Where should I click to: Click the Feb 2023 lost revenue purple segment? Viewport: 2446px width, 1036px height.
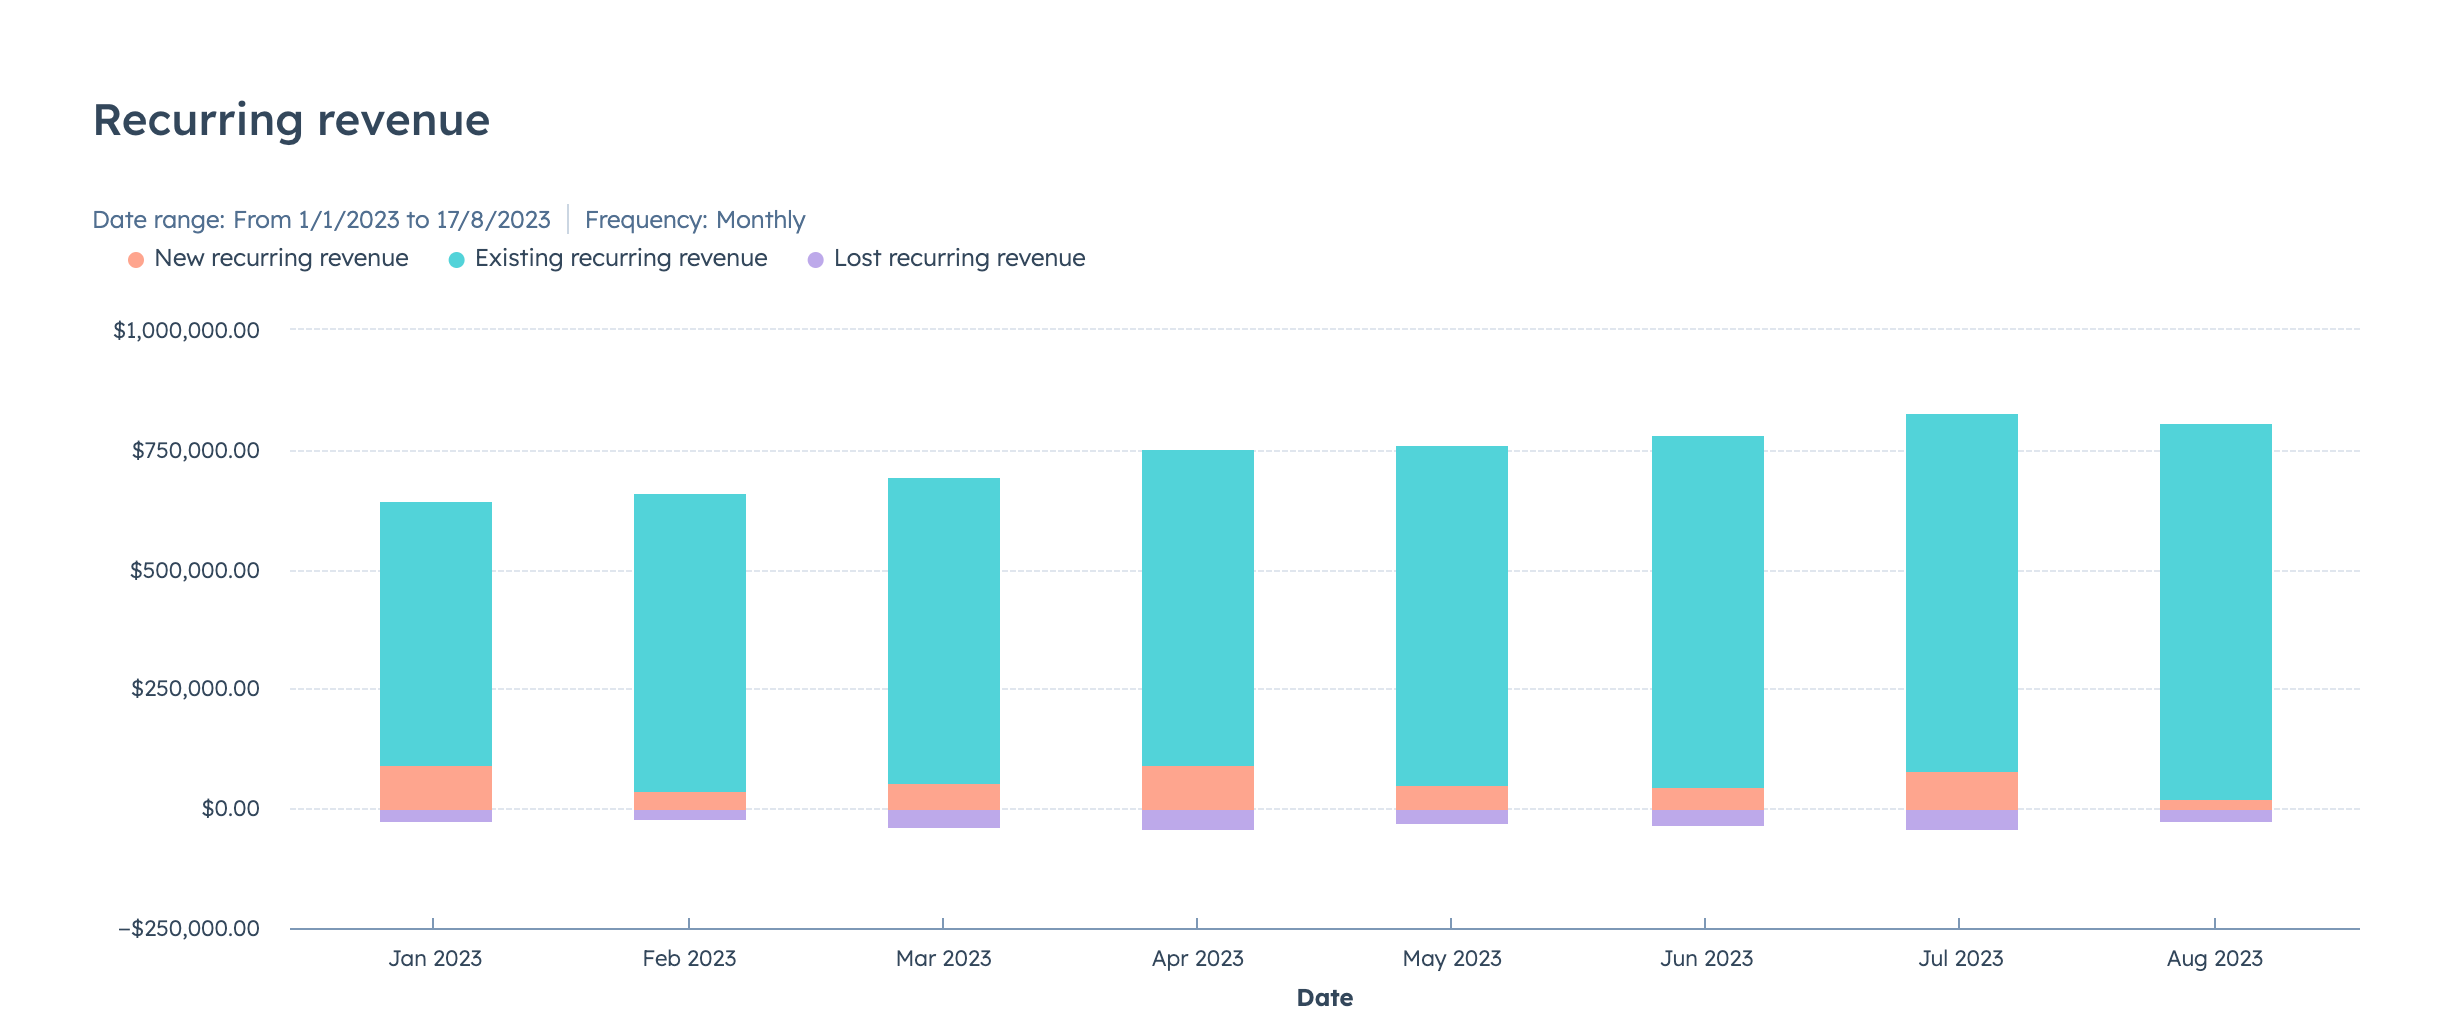690,815
